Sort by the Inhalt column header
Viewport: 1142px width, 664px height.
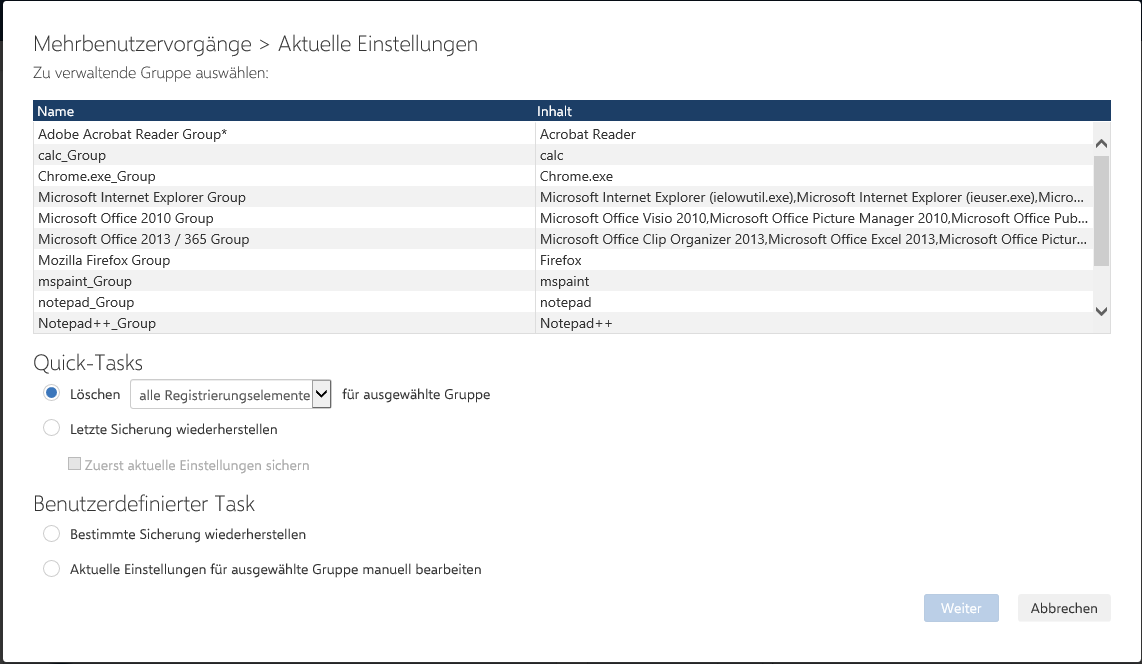(x=822, y=111)
